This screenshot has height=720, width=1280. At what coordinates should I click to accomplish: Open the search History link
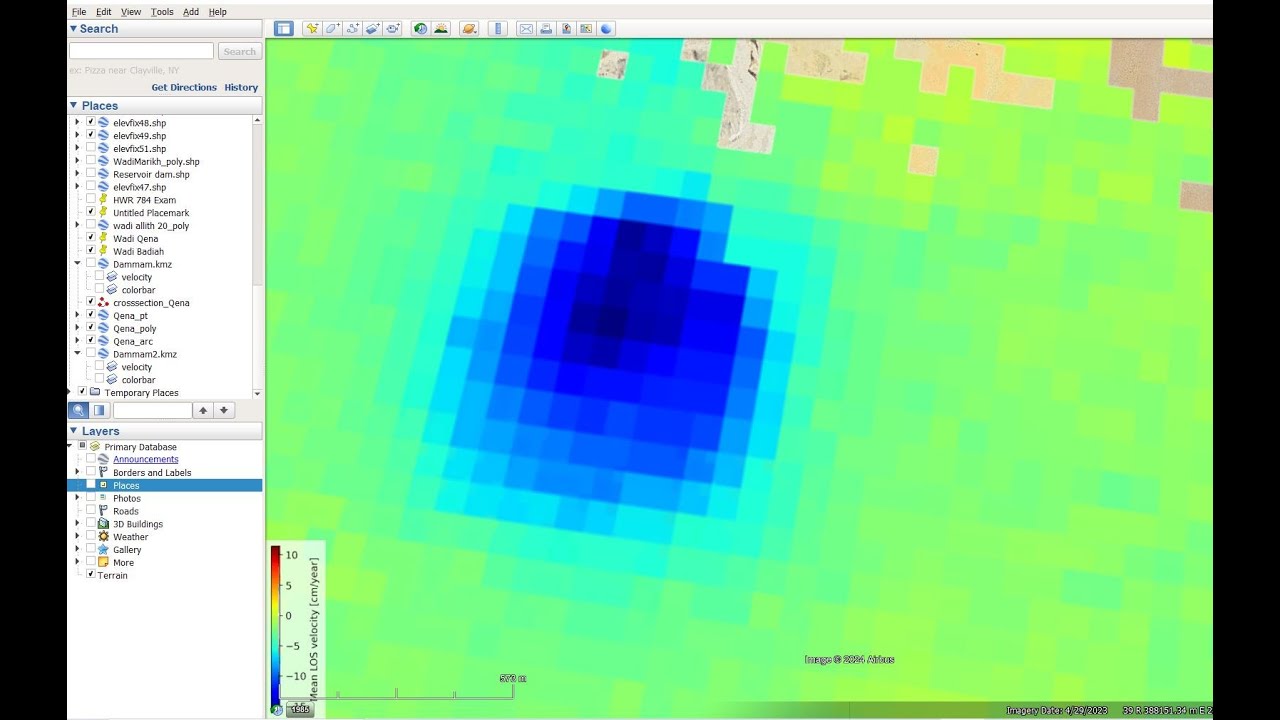click(241, 88)
